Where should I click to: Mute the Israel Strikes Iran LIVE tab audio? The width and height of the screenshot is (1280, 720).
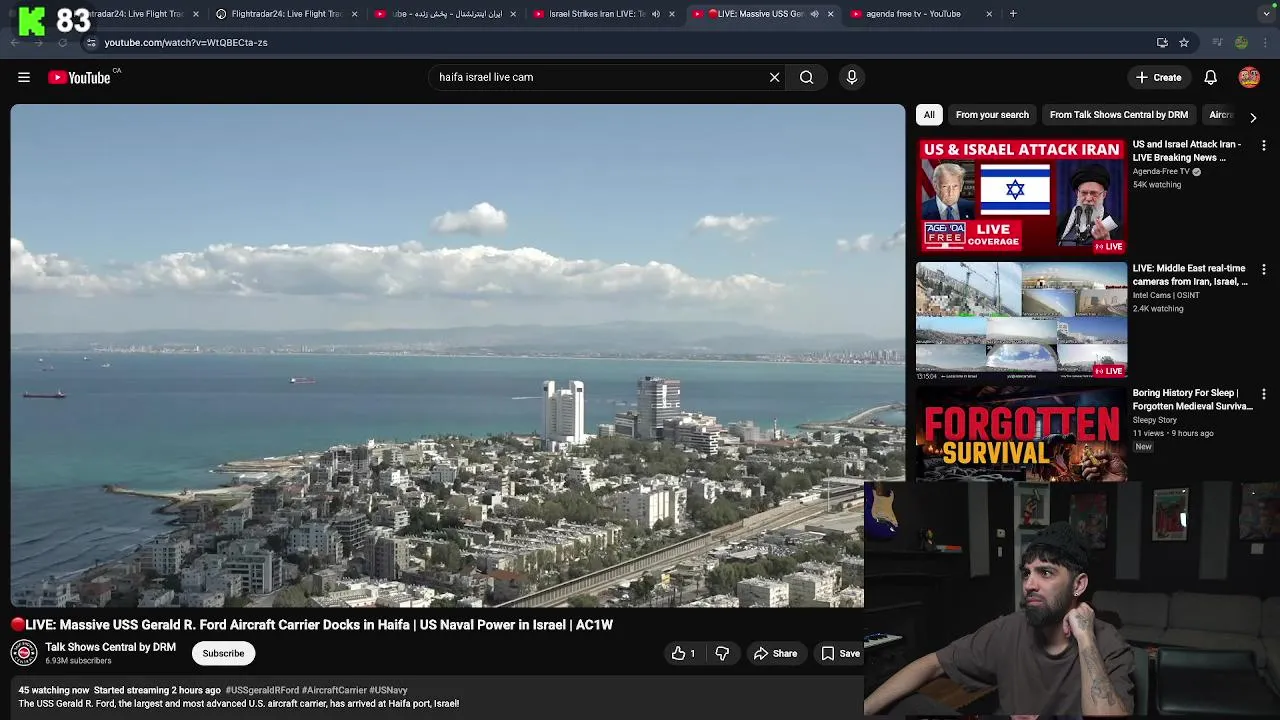pos(656,14)
